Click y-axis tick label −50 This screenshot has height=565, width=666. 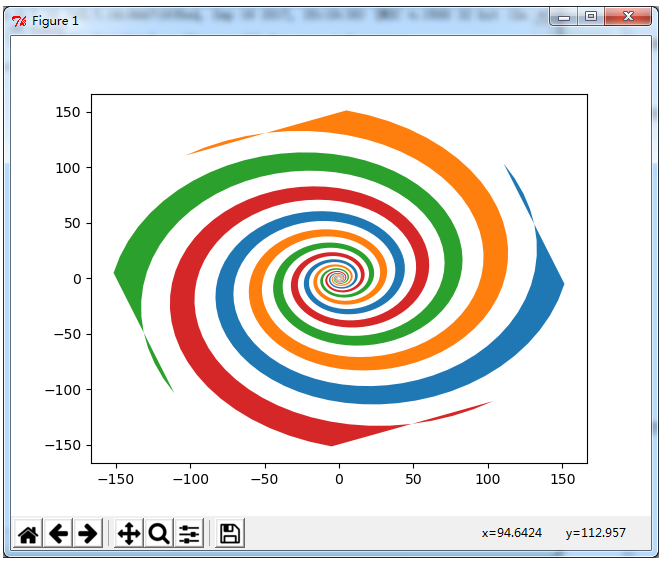[67, 334]
